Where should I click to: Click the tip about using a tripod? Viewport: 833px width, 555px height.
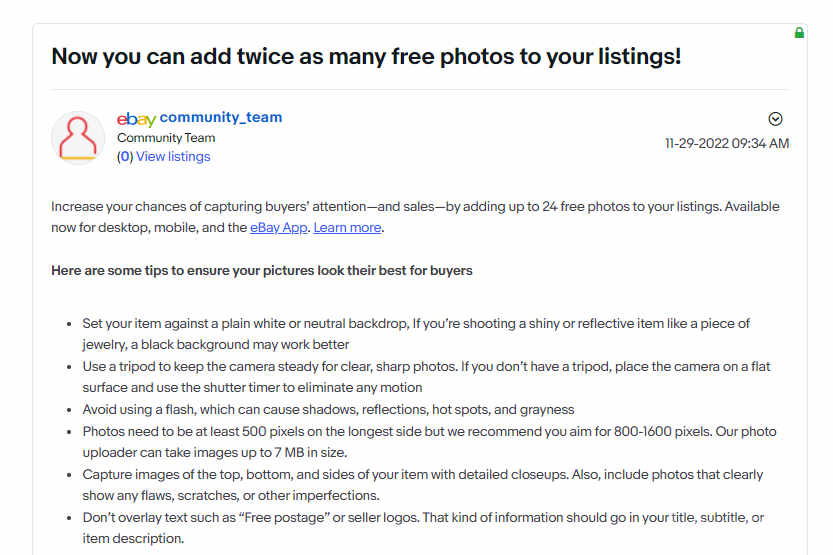point(426,377)
